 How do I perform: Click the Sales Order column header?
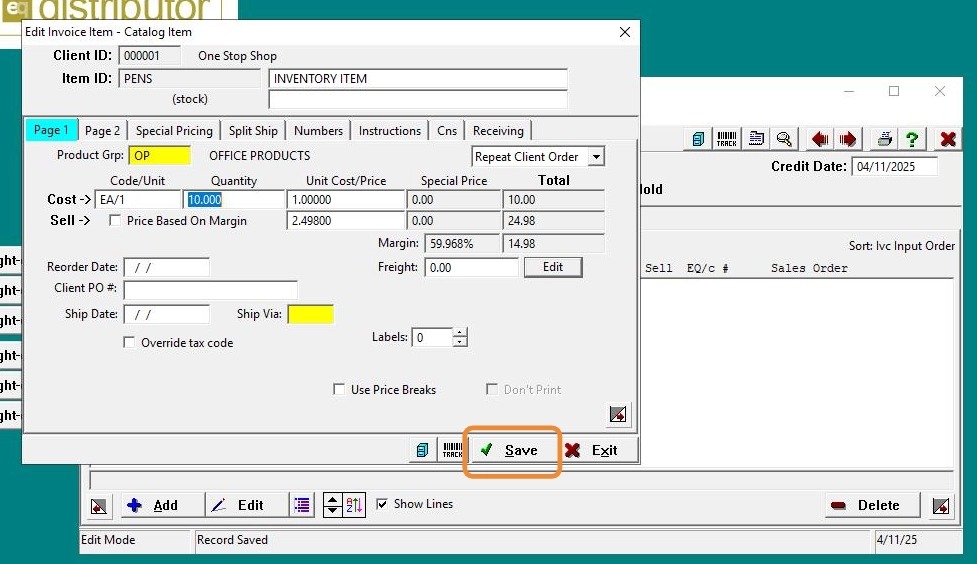809,268
